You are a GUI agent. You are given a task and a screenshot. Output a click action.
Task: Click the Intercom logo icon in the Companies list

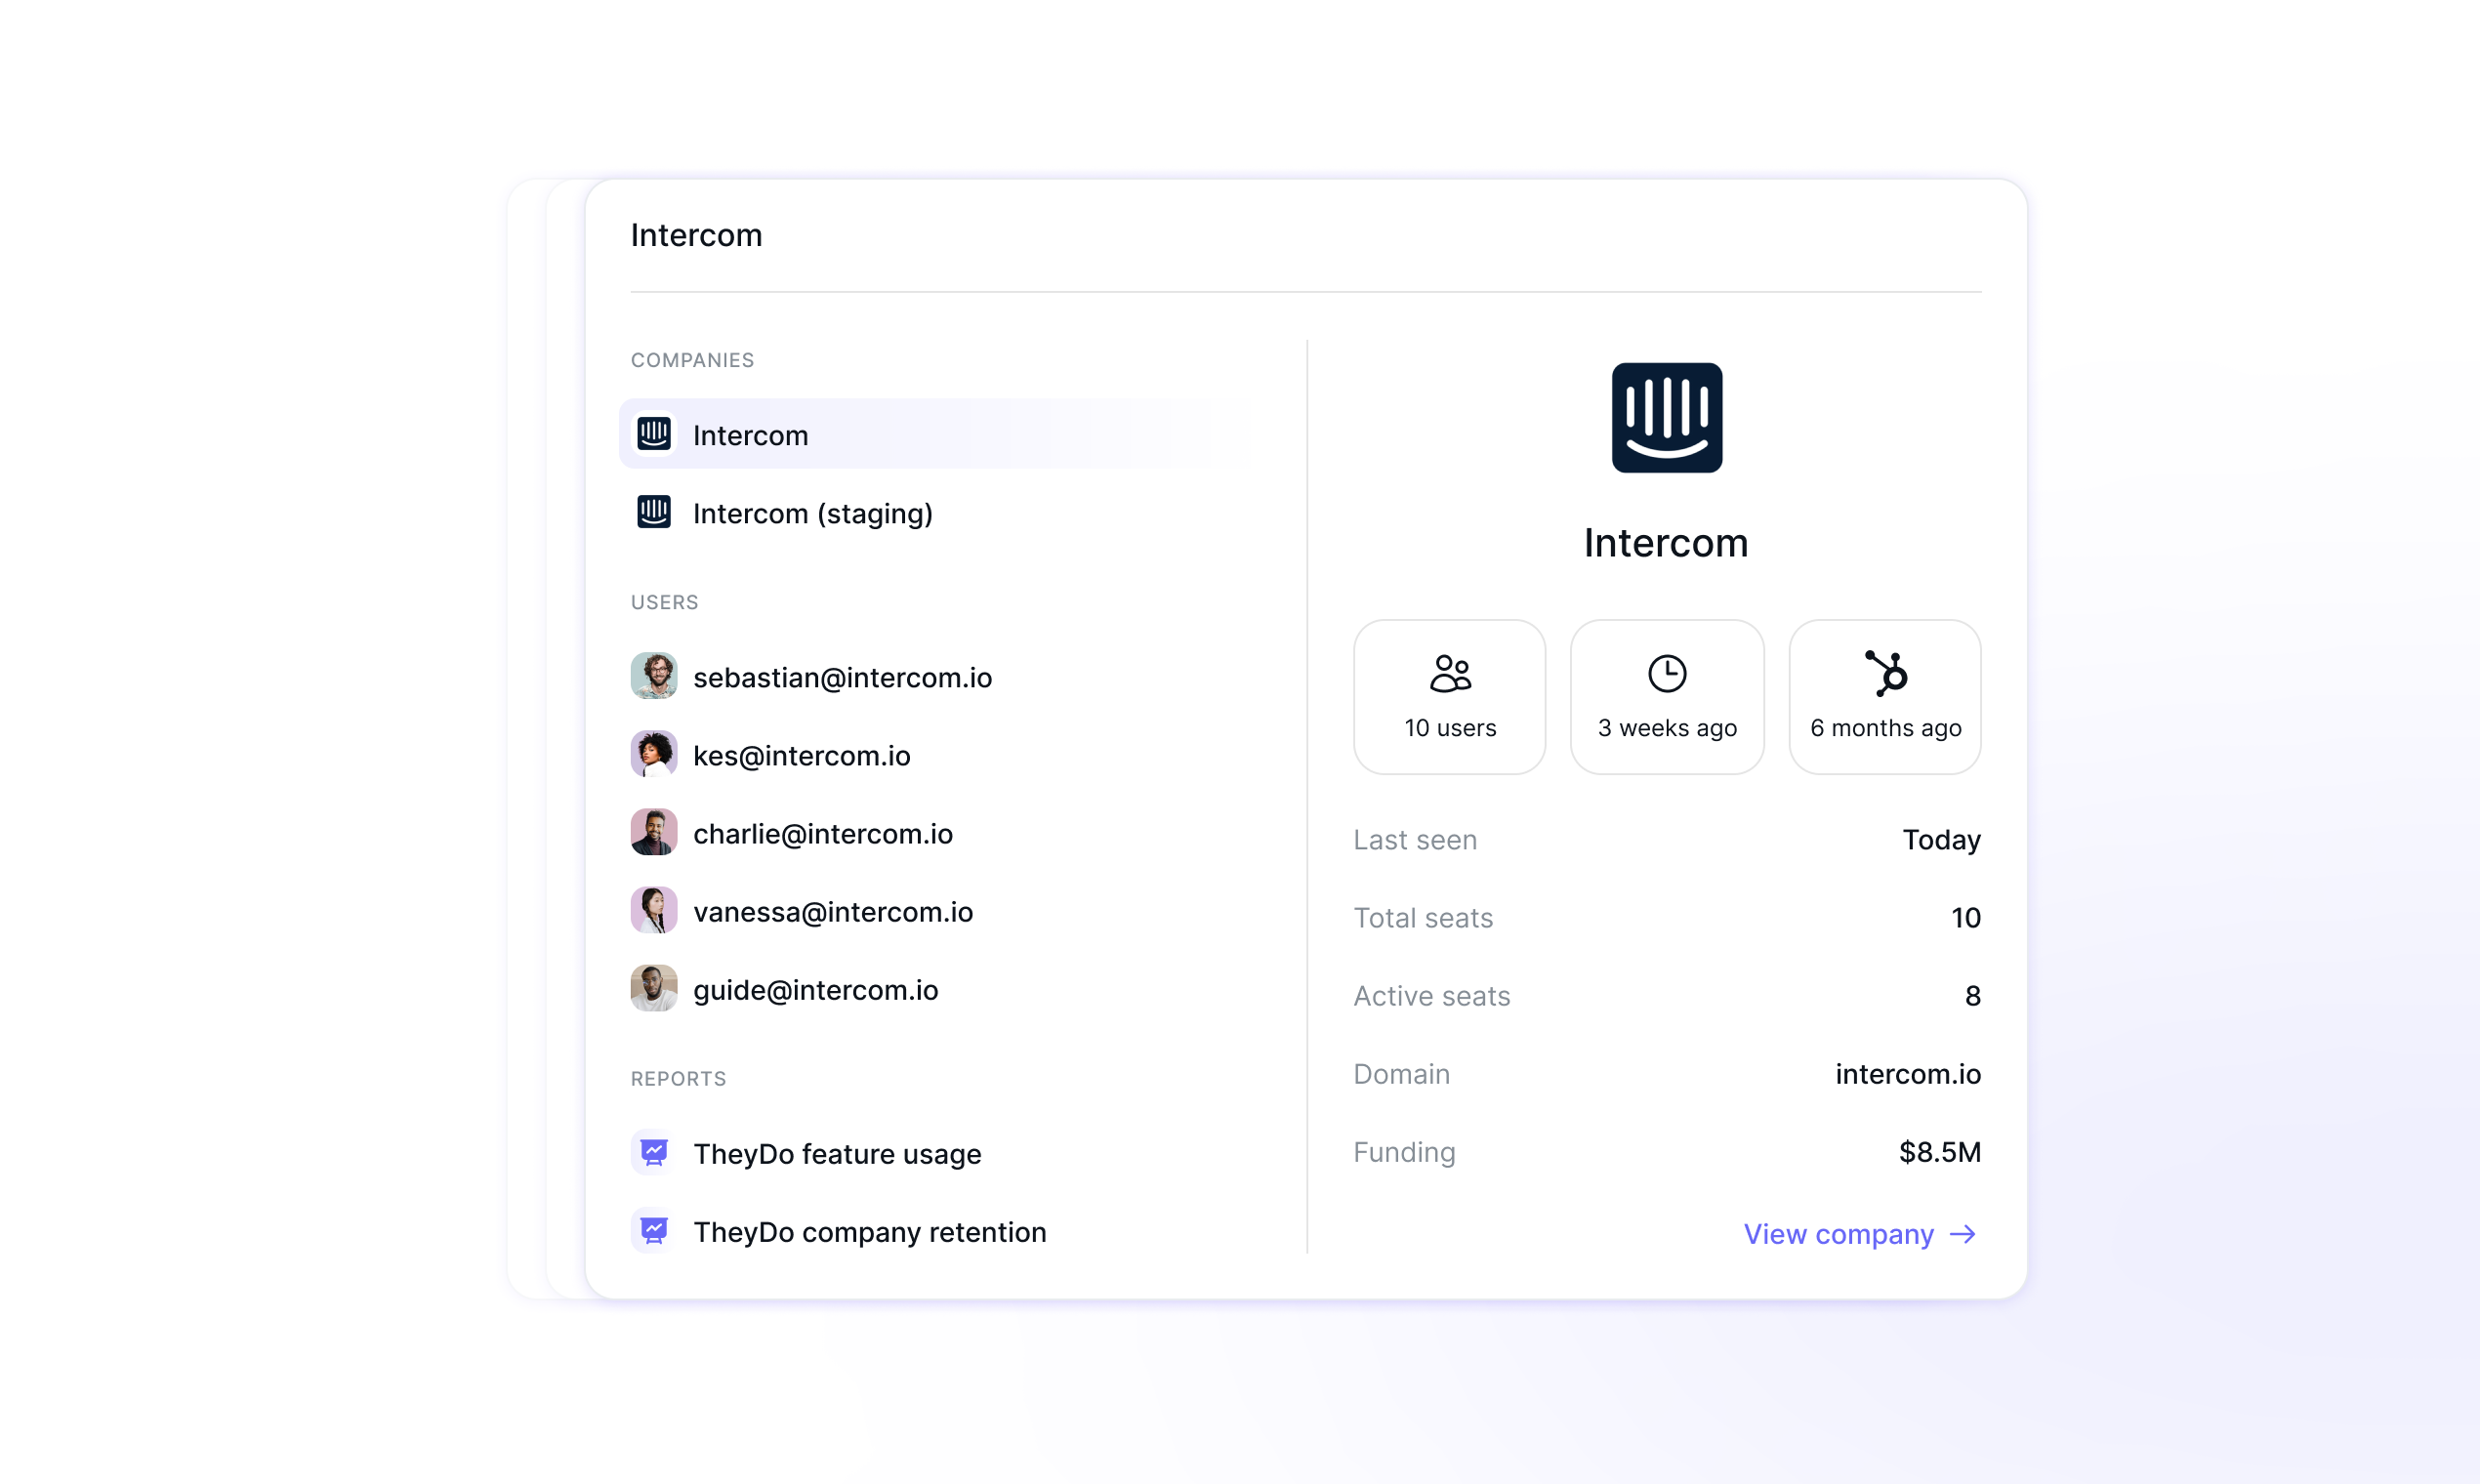654,434
